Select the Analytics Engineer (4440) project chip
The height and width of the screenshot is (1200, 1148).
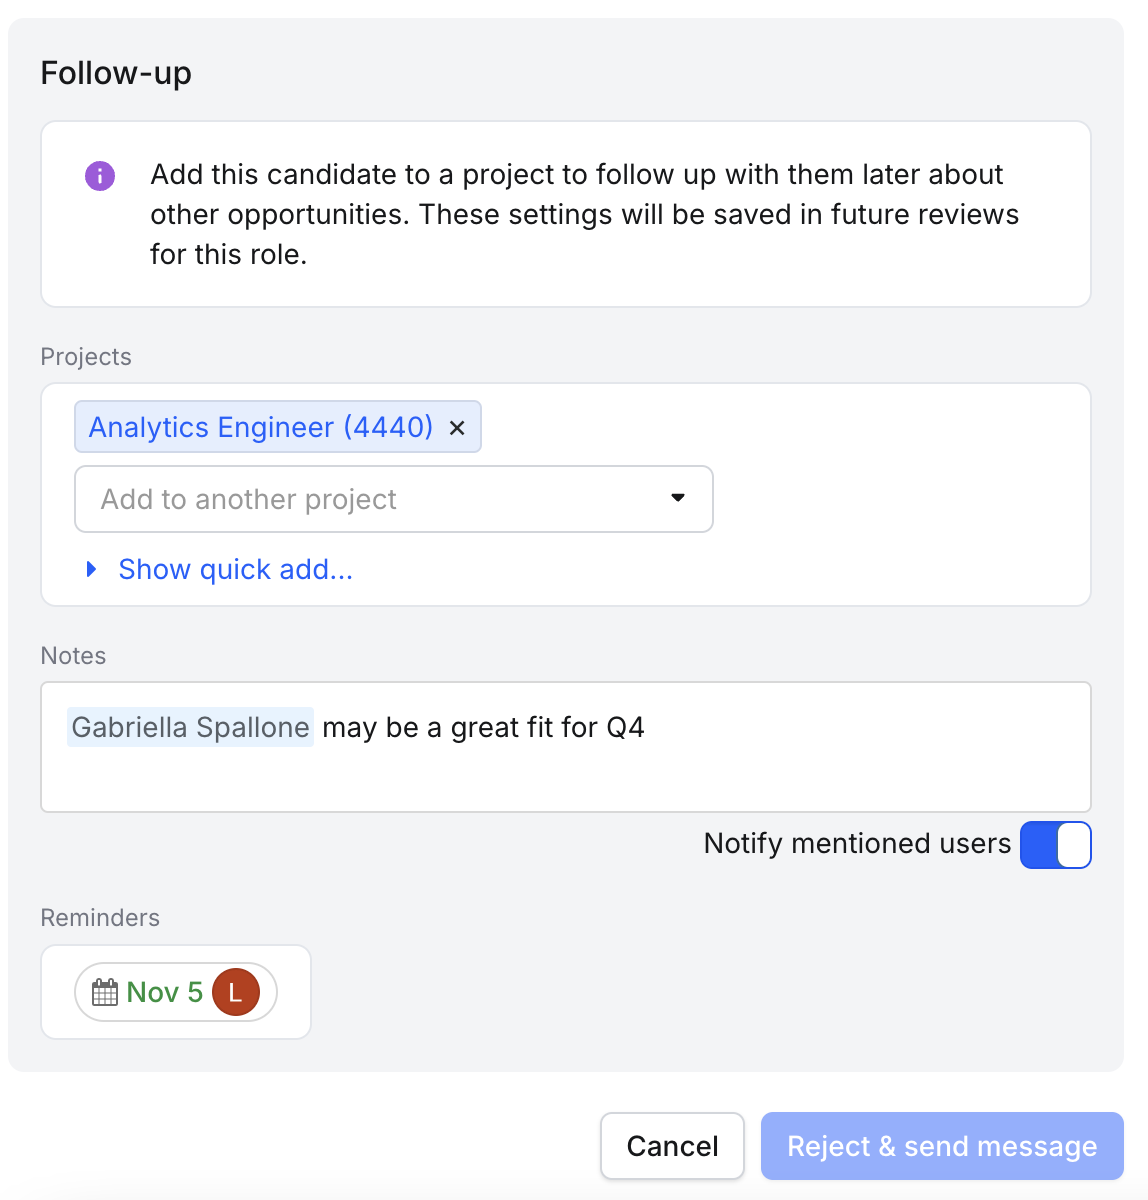click(x=261, y=427)
